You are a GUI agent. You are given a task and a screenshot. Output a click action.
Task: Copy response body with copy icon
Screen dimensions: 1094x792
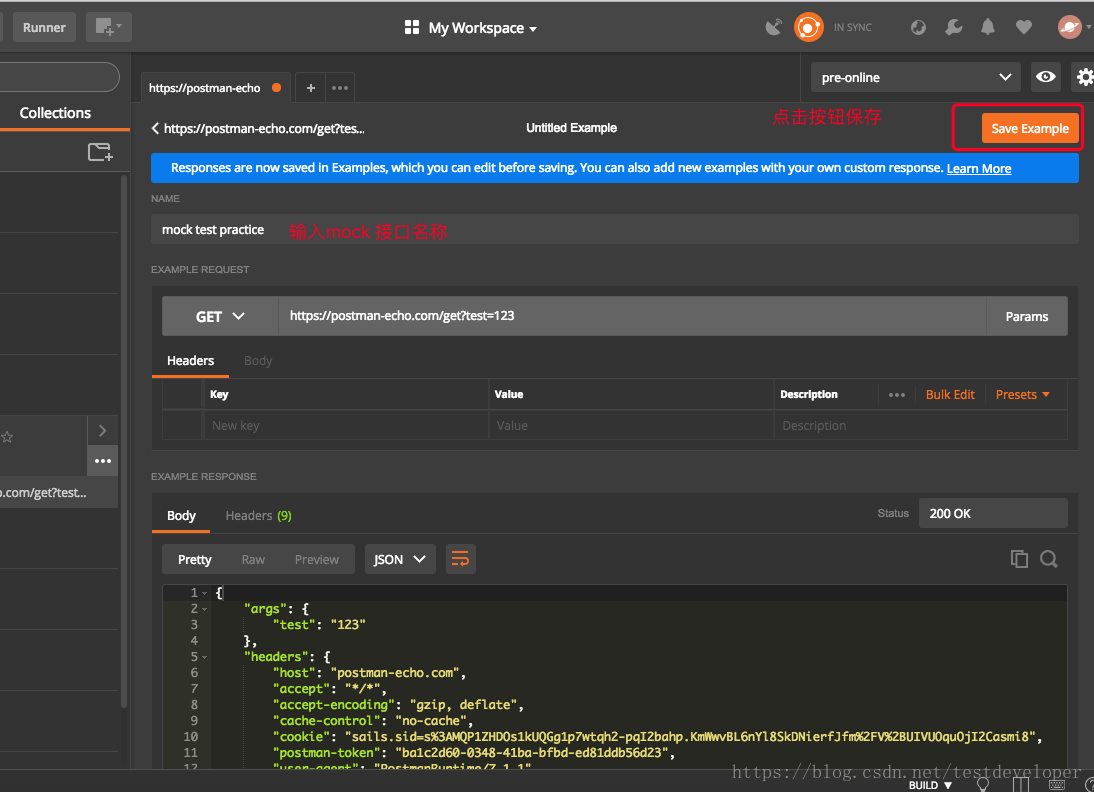point(1019,559)
